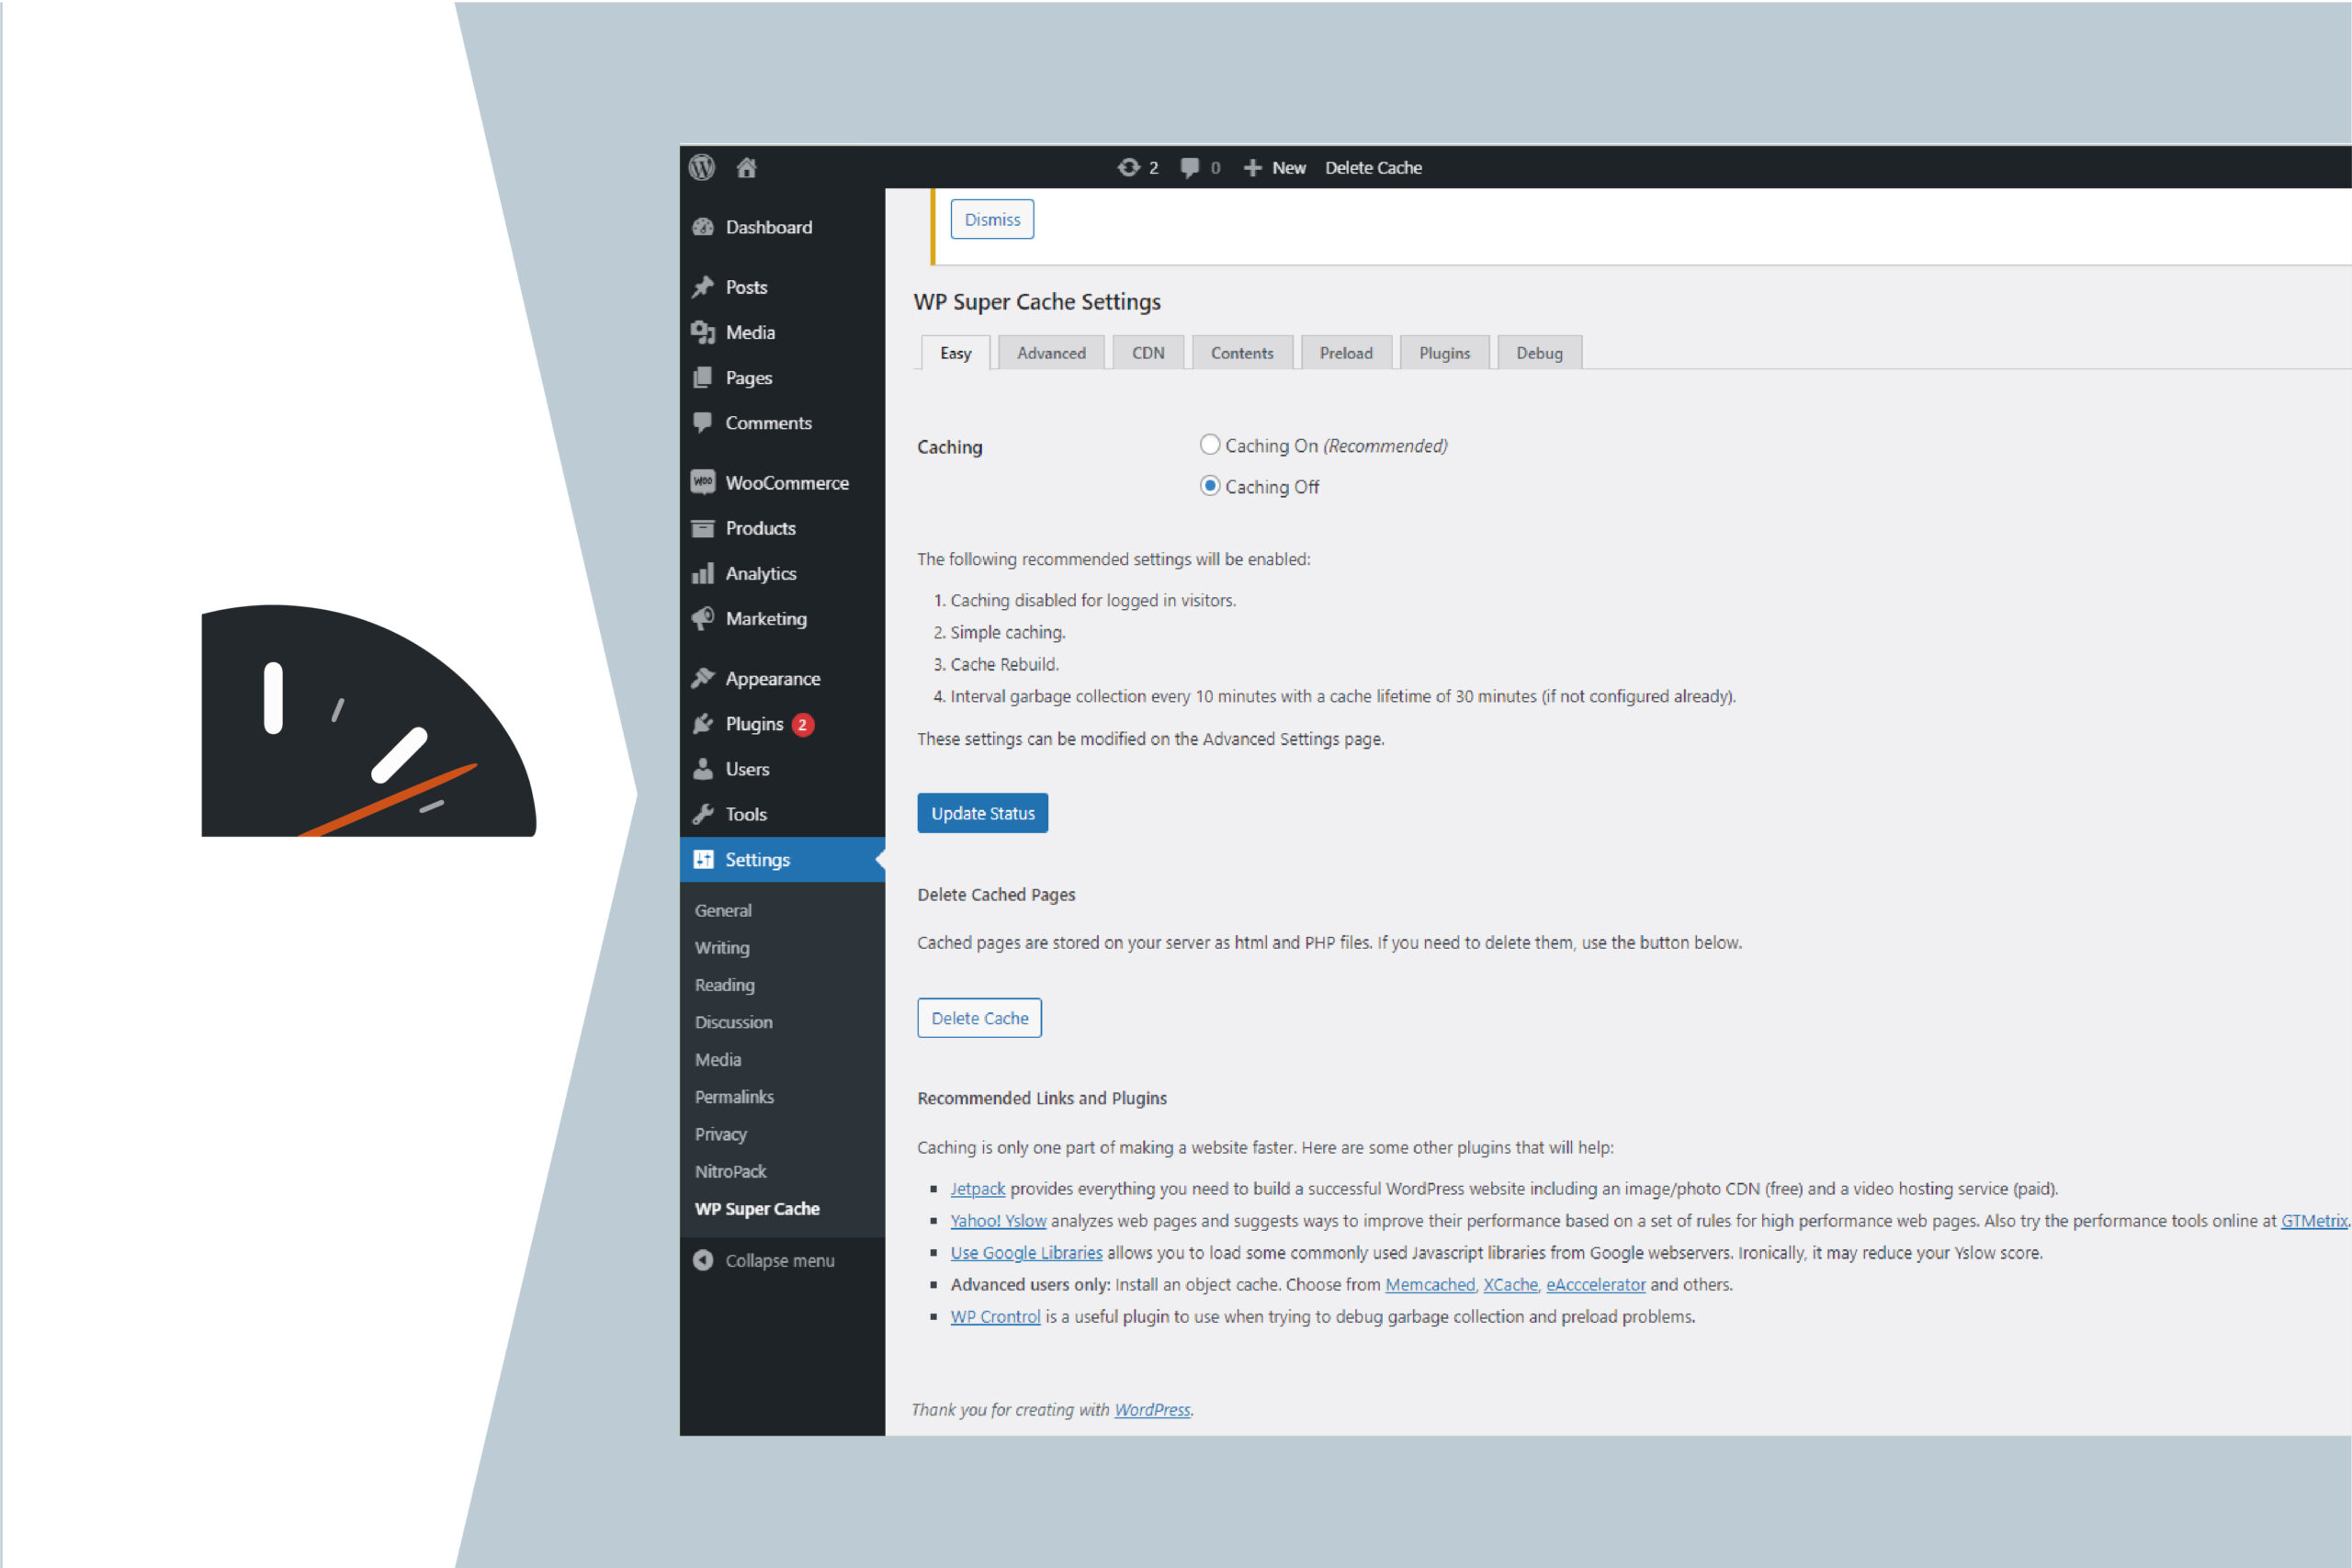Open the WP Crontrol link
The image size is (2352, 1568).
click(995, 1316)
